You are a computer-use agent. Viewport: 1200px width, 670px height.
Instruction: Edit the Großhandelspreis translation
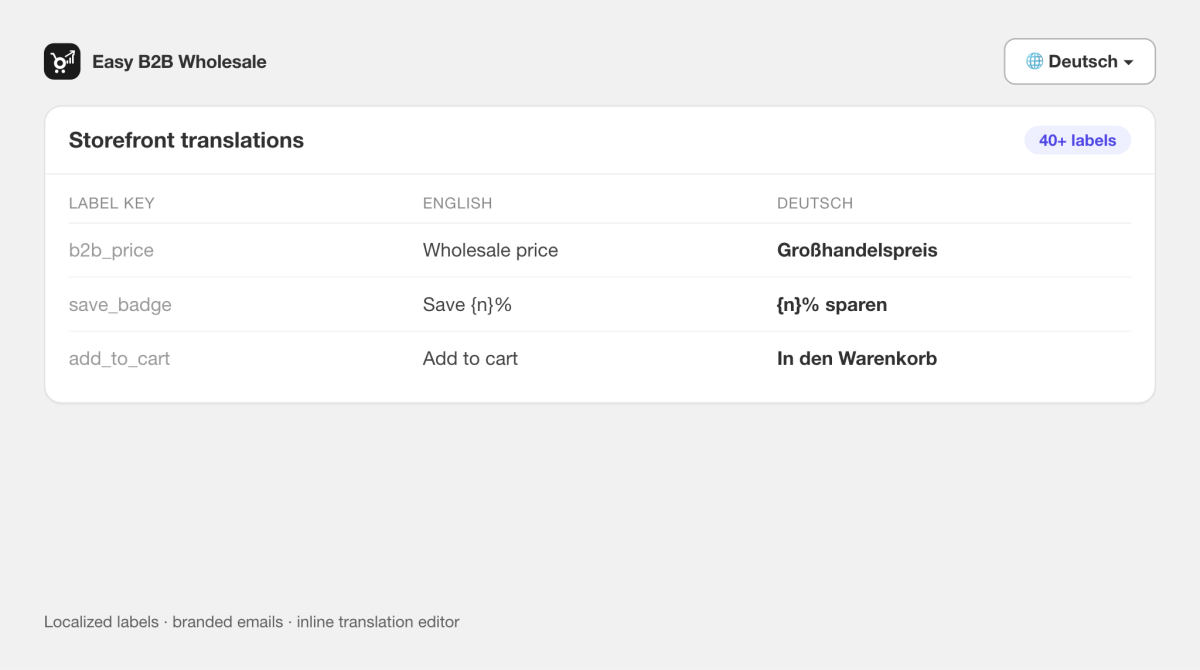click(857, 250)
